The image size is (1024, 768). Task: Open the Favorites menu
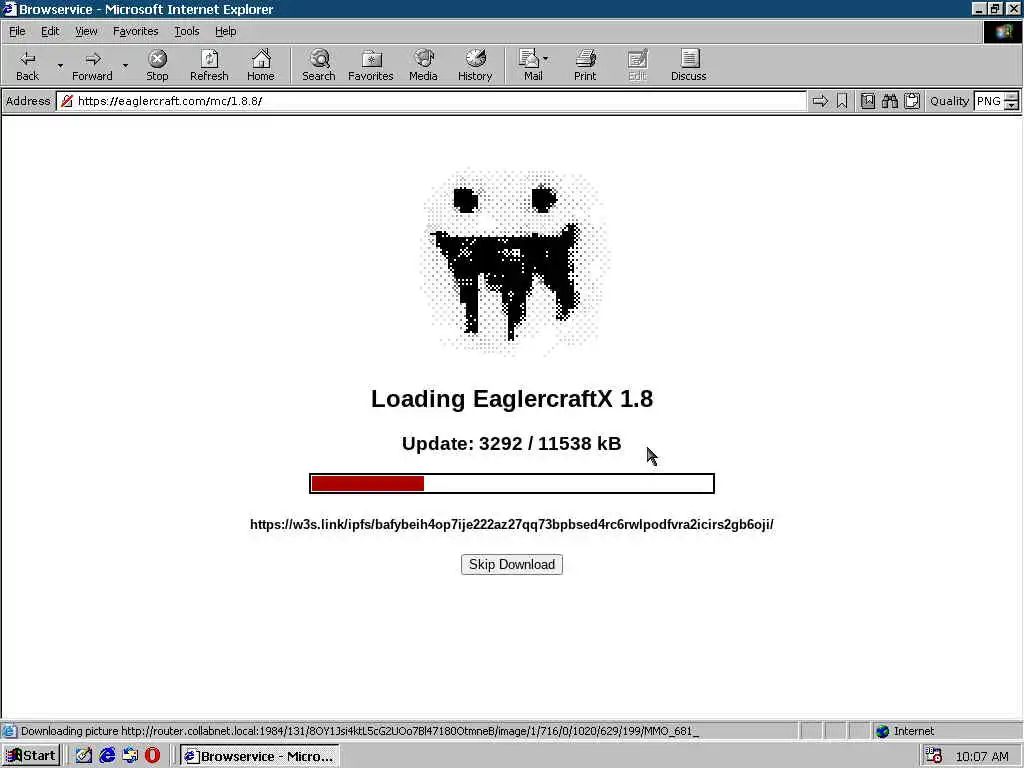tap(135, 31)
